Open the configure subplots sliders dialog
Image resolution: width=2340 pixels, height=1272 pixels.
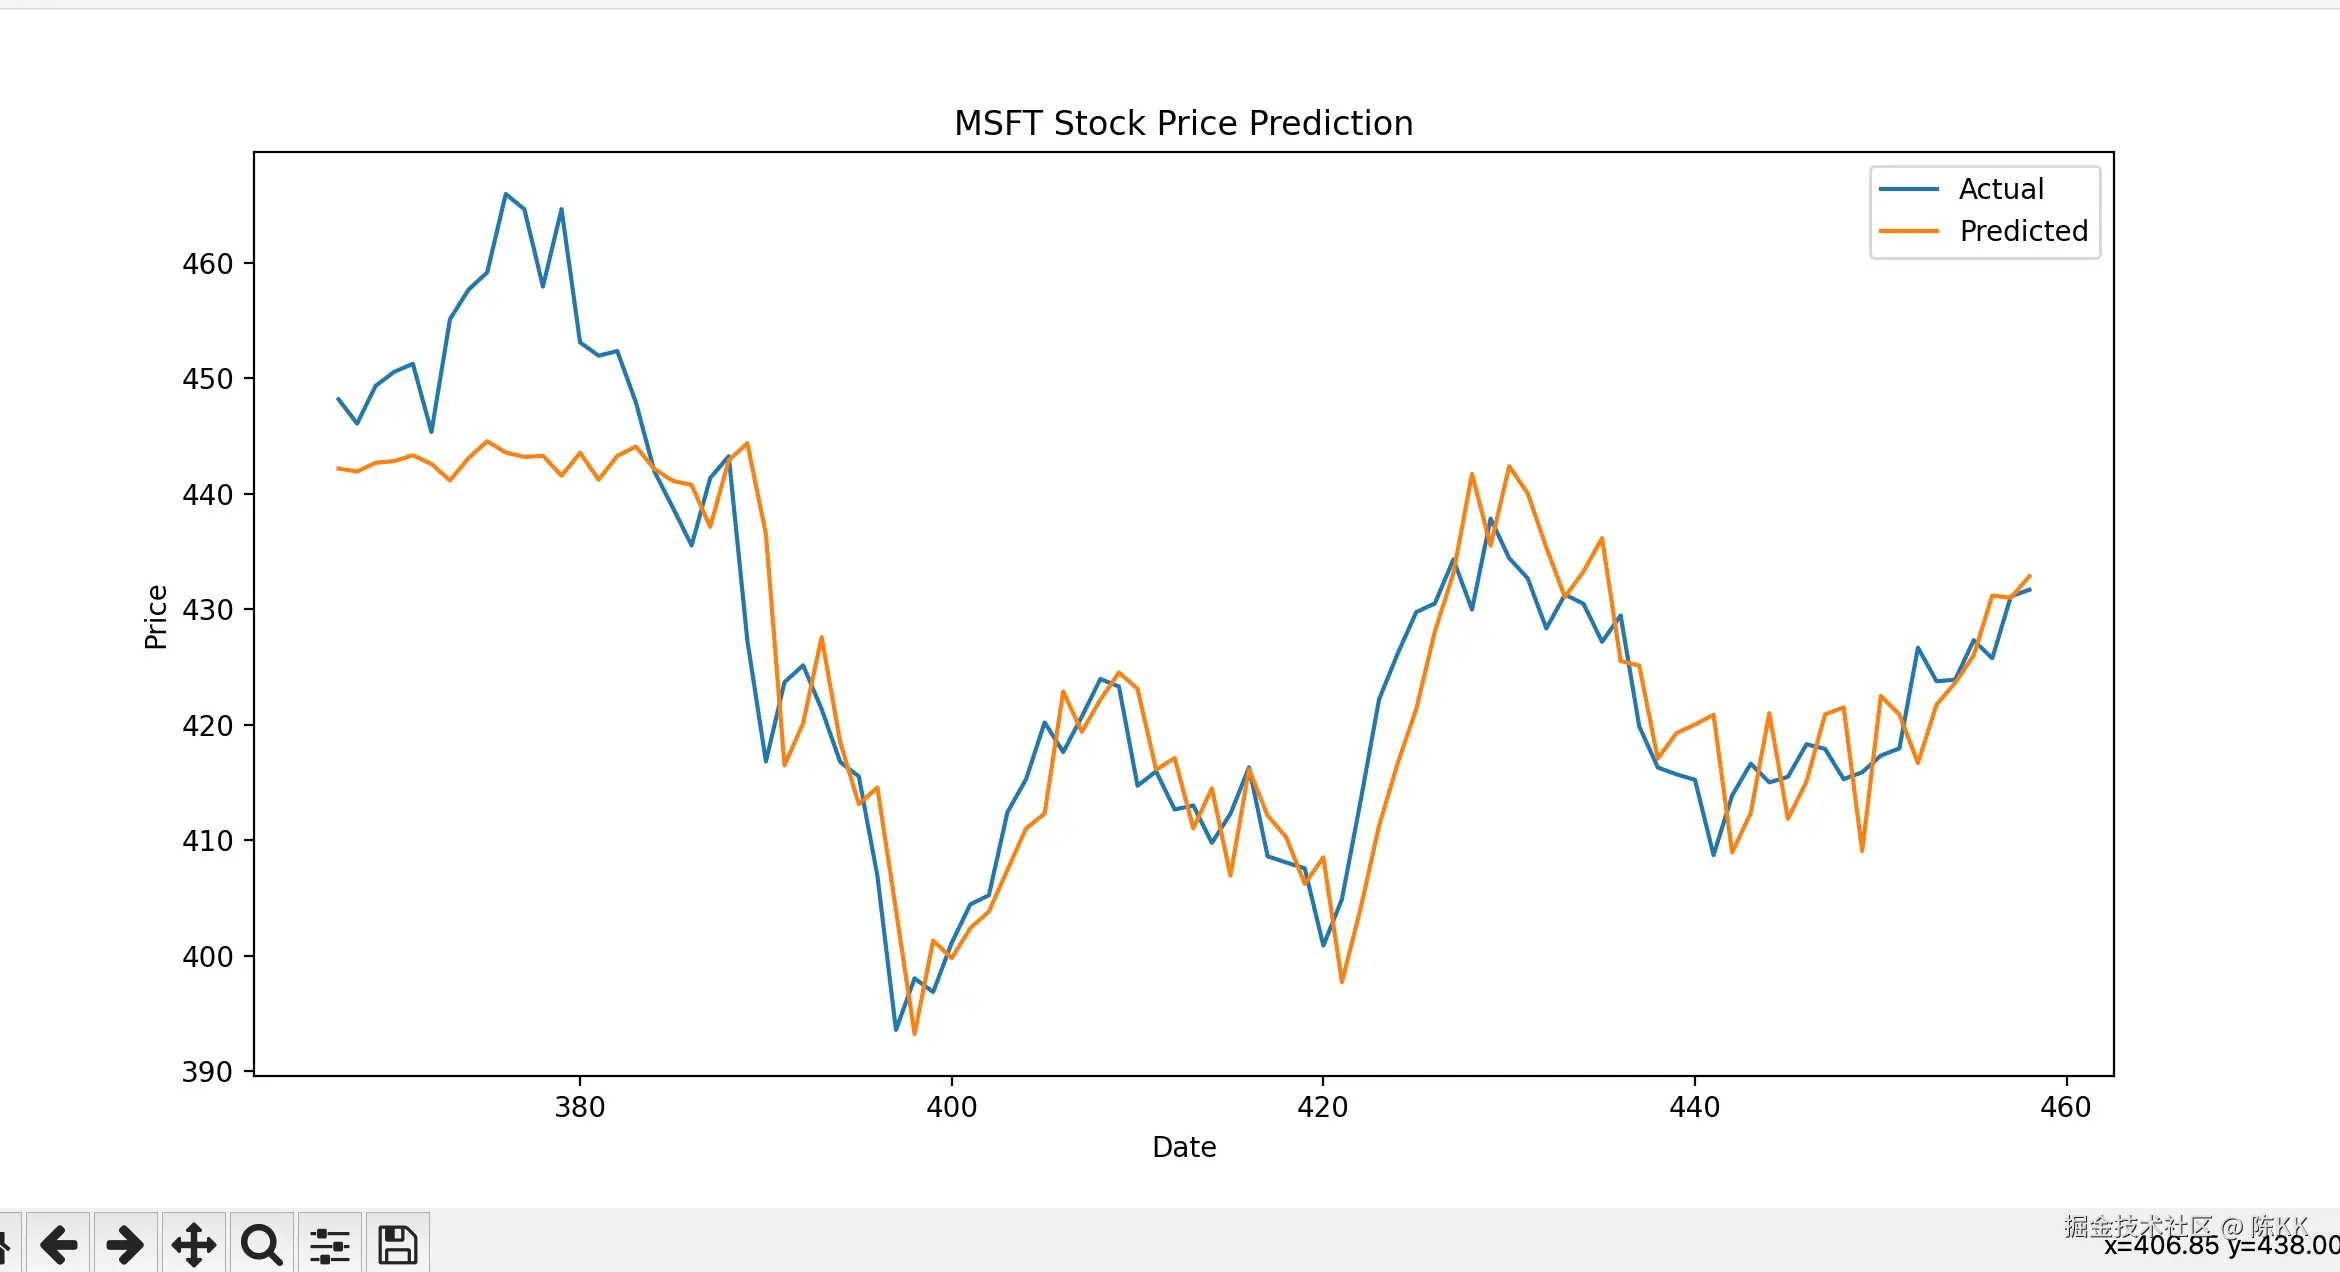[329, 1245]
